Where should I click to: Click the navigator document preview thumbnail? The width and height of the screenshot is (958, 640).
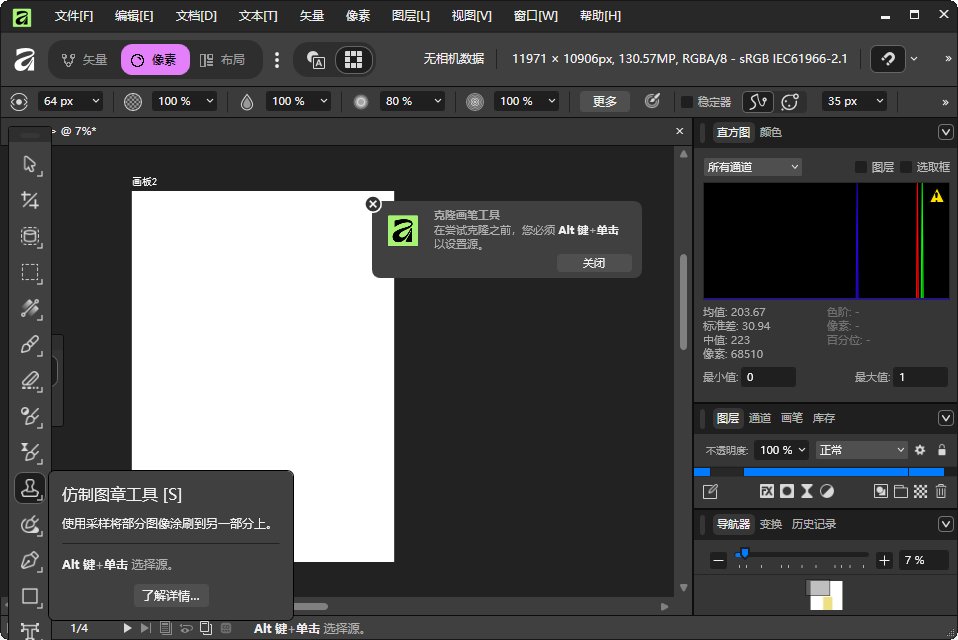[x=824, y=595]
